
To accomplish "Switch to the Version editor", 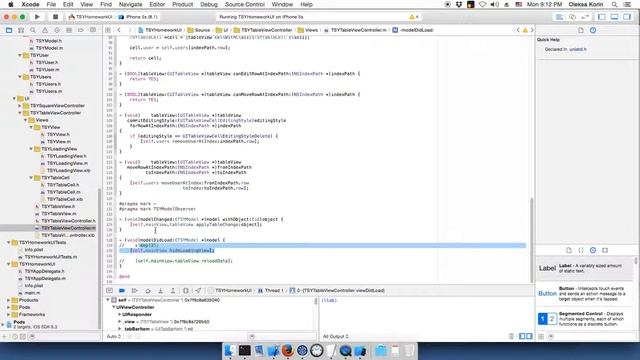I will [x=585, y=17].
